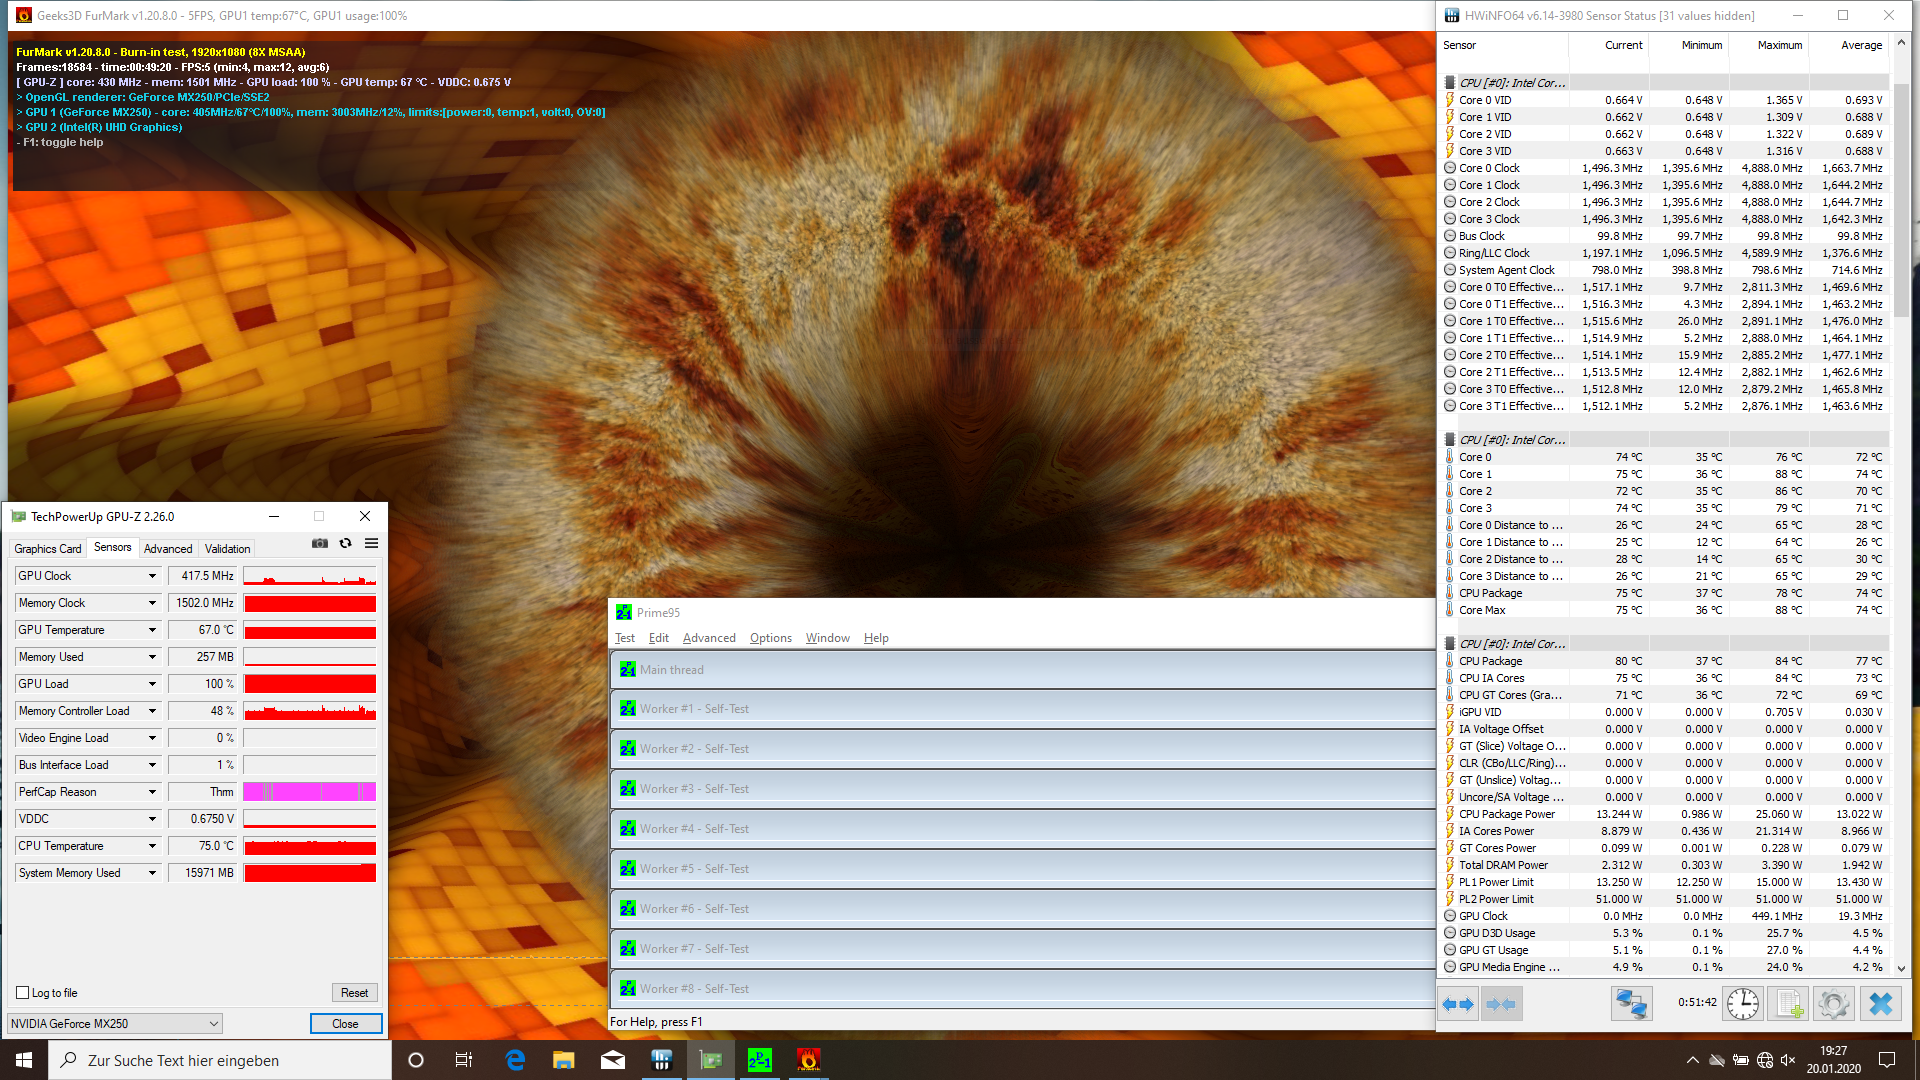Click HWiNFO expand columns arrows icon
Viewport: 1920px width, 1080px height.
1459,1003
